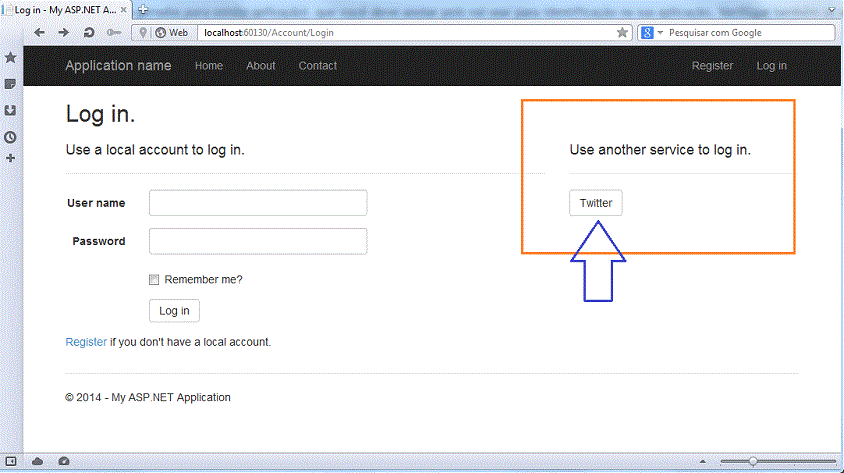Toggle the panel view icon in status bar
Image resolution: width=844 pixels, height=473 pixels.
pos(11,461)
